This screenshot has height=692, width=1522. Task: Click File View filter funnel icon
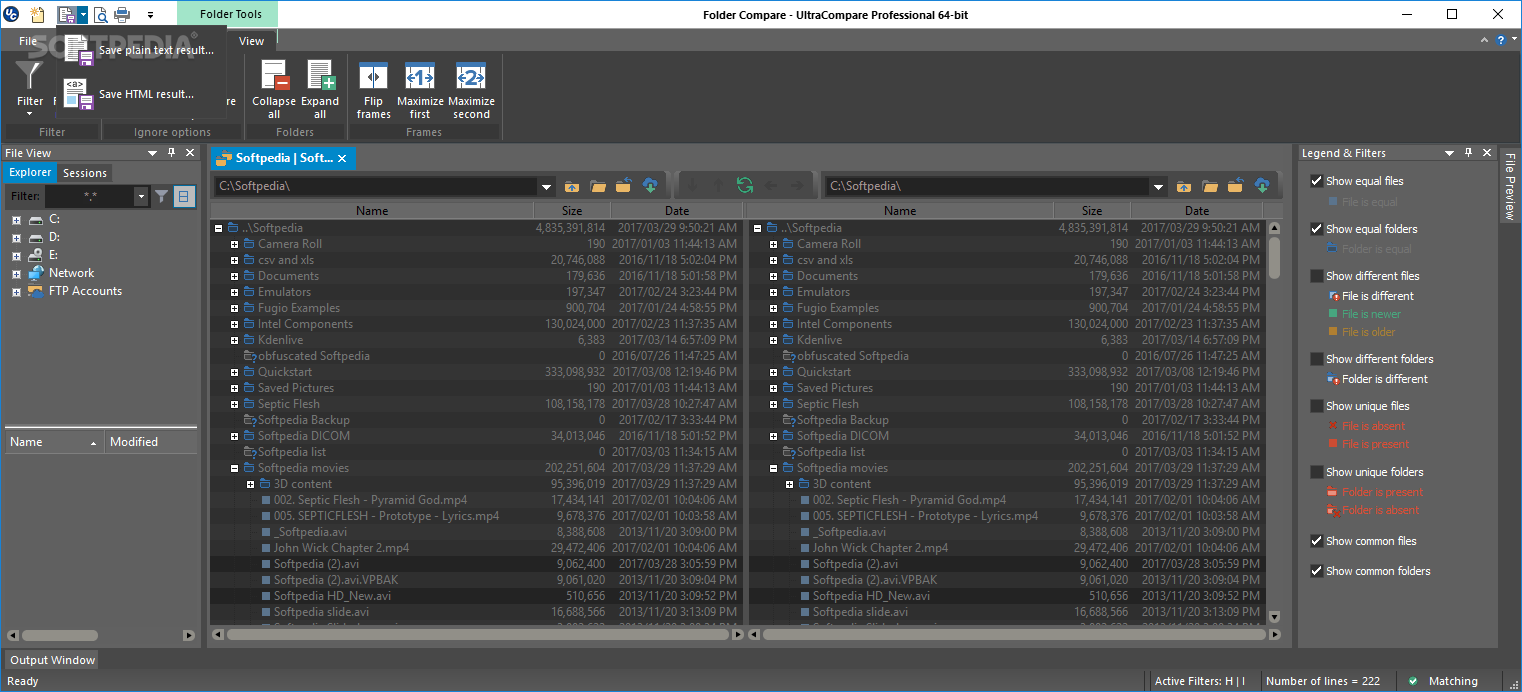point(162,197)
